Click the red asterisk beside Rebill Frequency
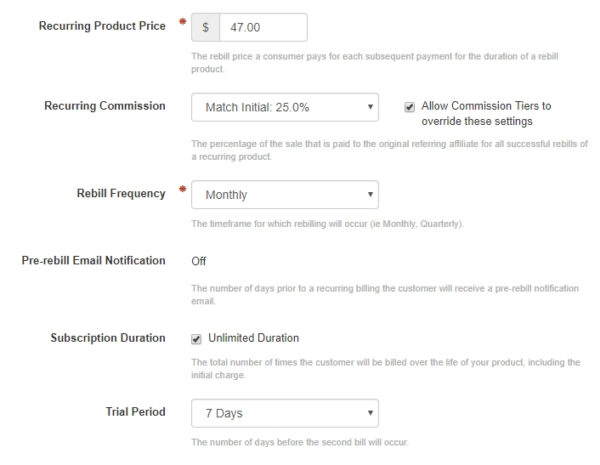The height and width of the screenshot is (465, 600). click(182, 188)
